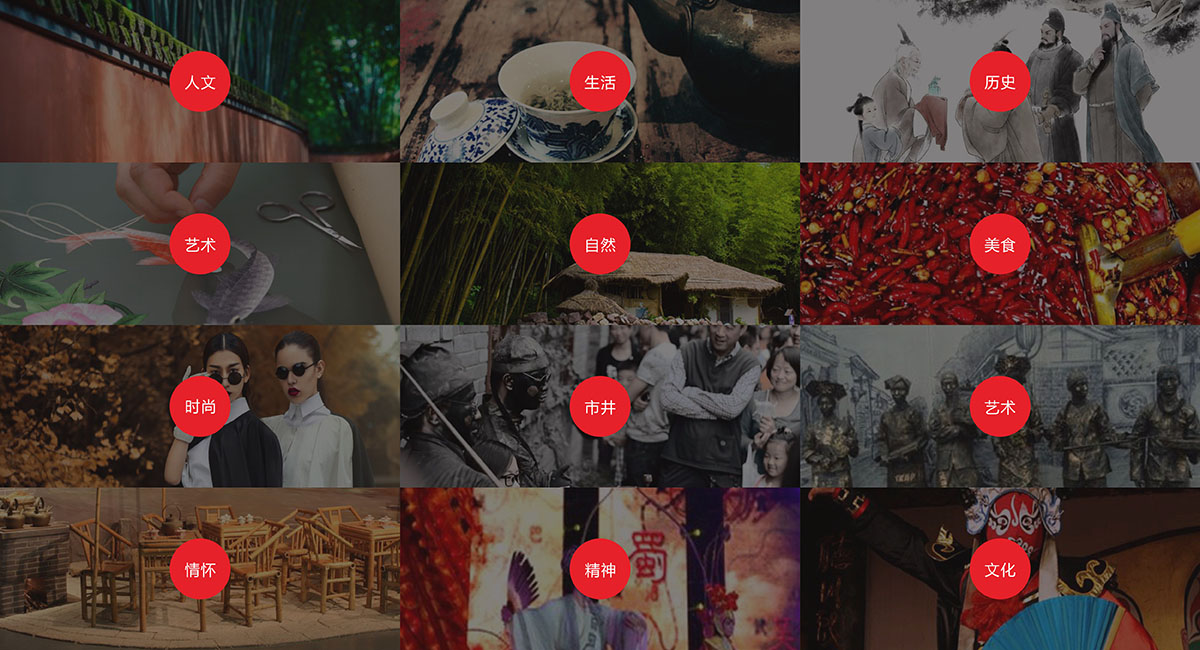The width and height of the screenshot is (1200, 650).
Task: Click 艺术 circle over the bronze statues
Action: coord(1000,407)
